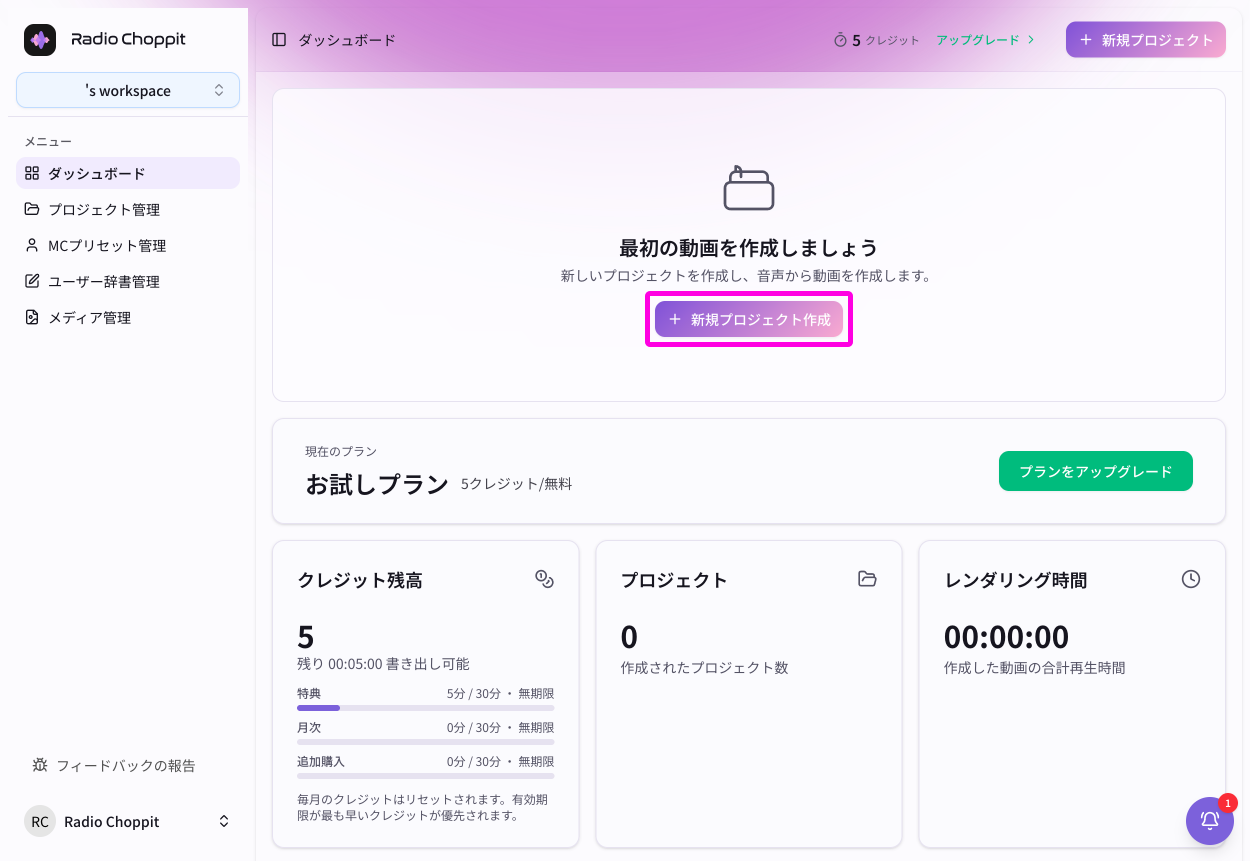Open MCプリセット管理 in the sidebar
Image resolution: width=1250 pixels, height=861 pixels.
[x=128, y=245]
